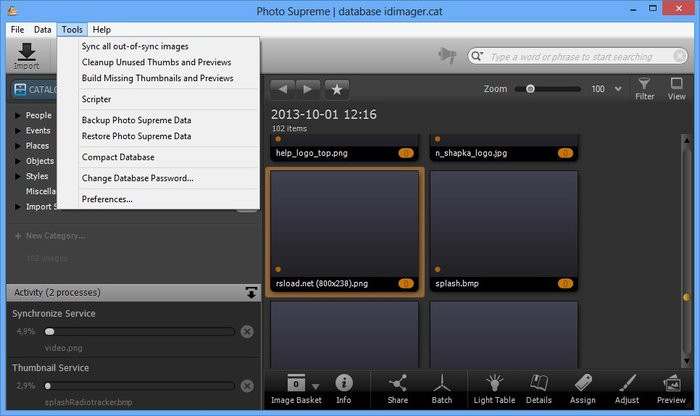The height and width of the screenshot is (416, 700).
Task: Cancel the Synchronize Service process
Action: [x=247, y=332]
